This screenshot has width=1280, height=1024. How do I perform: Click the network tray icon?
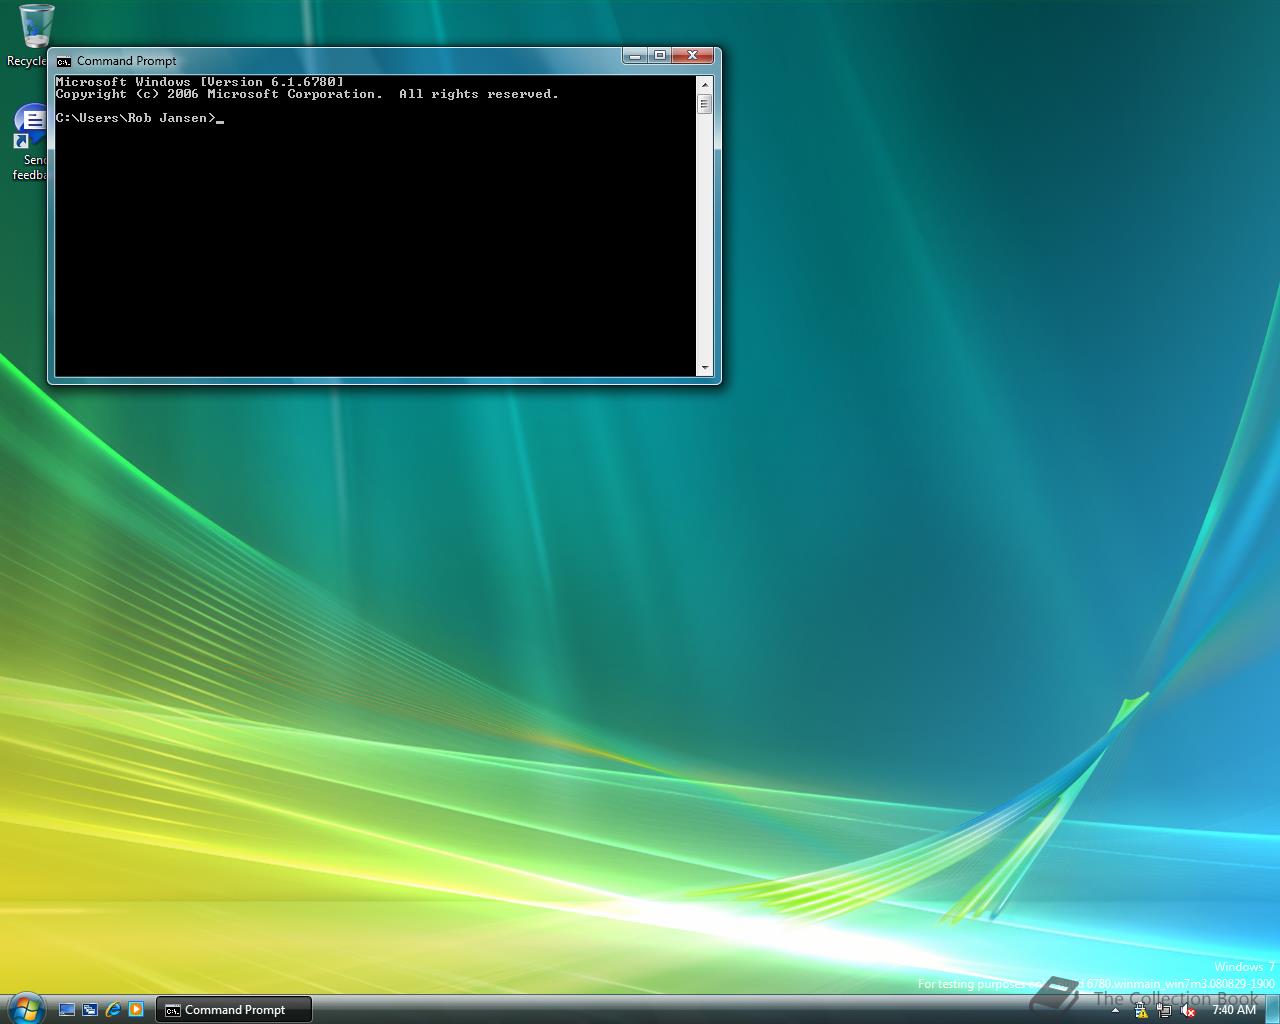point(1164,1010)
